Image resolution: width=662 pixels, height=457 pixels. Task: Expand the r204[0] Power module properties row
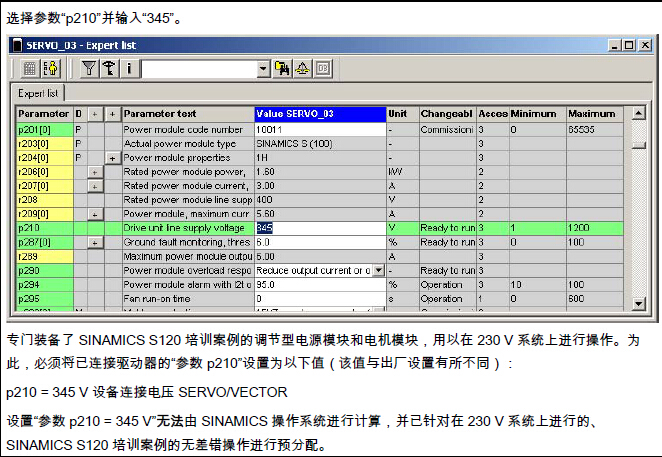tap(112, 158)
